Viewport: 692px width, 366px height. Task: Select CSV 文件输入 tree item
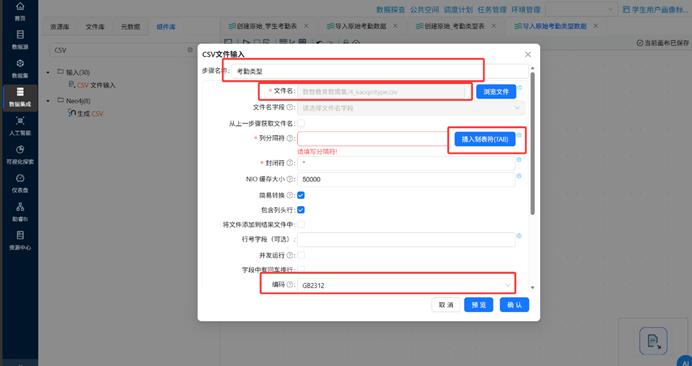[92, 85]
